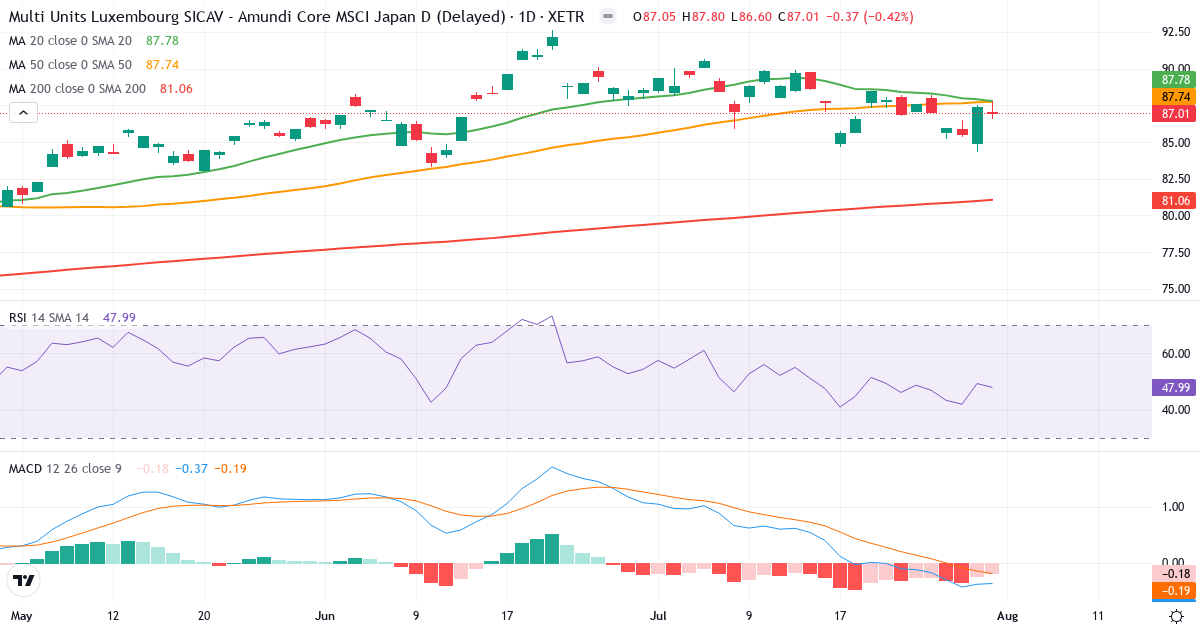Click the red 87.01 last price tag
Viewport: 1200px width, 630px height.
click(1176, 114)
